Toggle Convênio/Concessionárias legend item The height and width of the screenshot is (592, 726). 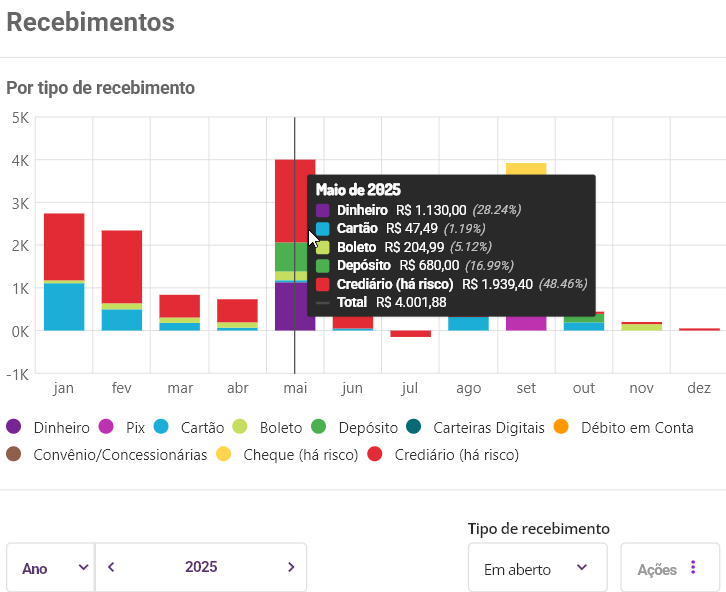tap(110, 454)
